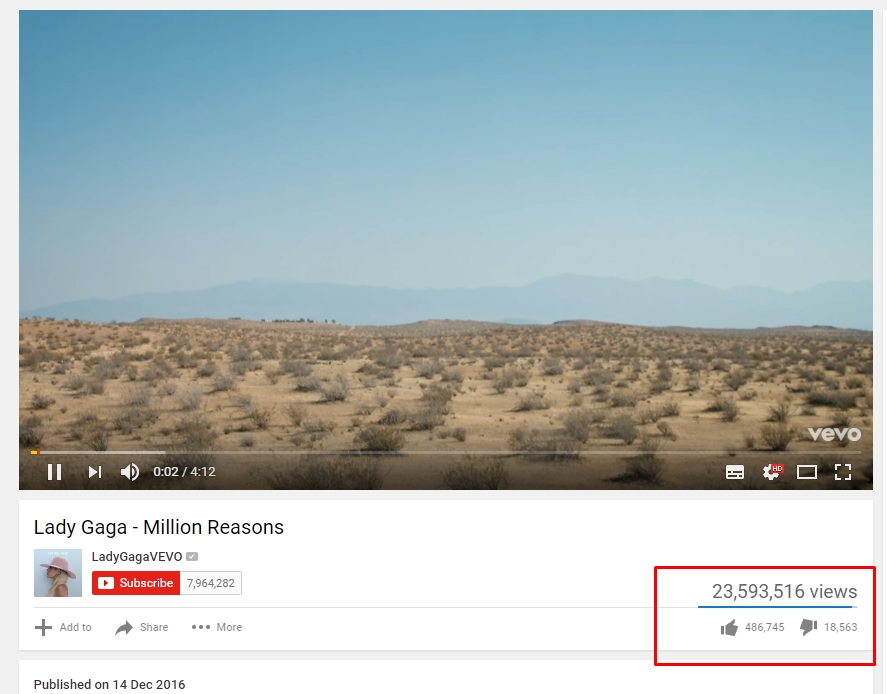
Task: Skip to the next video
Action: (x=94, y=472)
